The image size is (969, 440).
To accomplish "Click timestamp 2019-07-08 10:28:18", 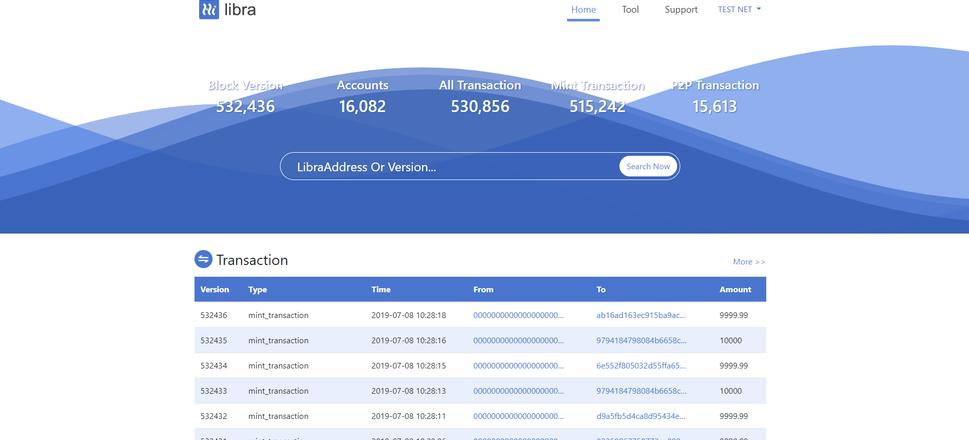I will pyautogui.click(x=408, y=315).
